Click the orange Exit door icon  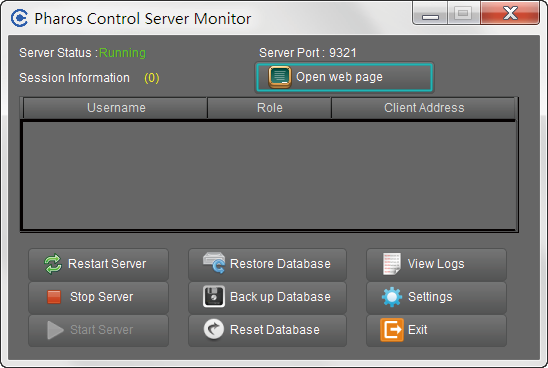click(x=392, y=330)
